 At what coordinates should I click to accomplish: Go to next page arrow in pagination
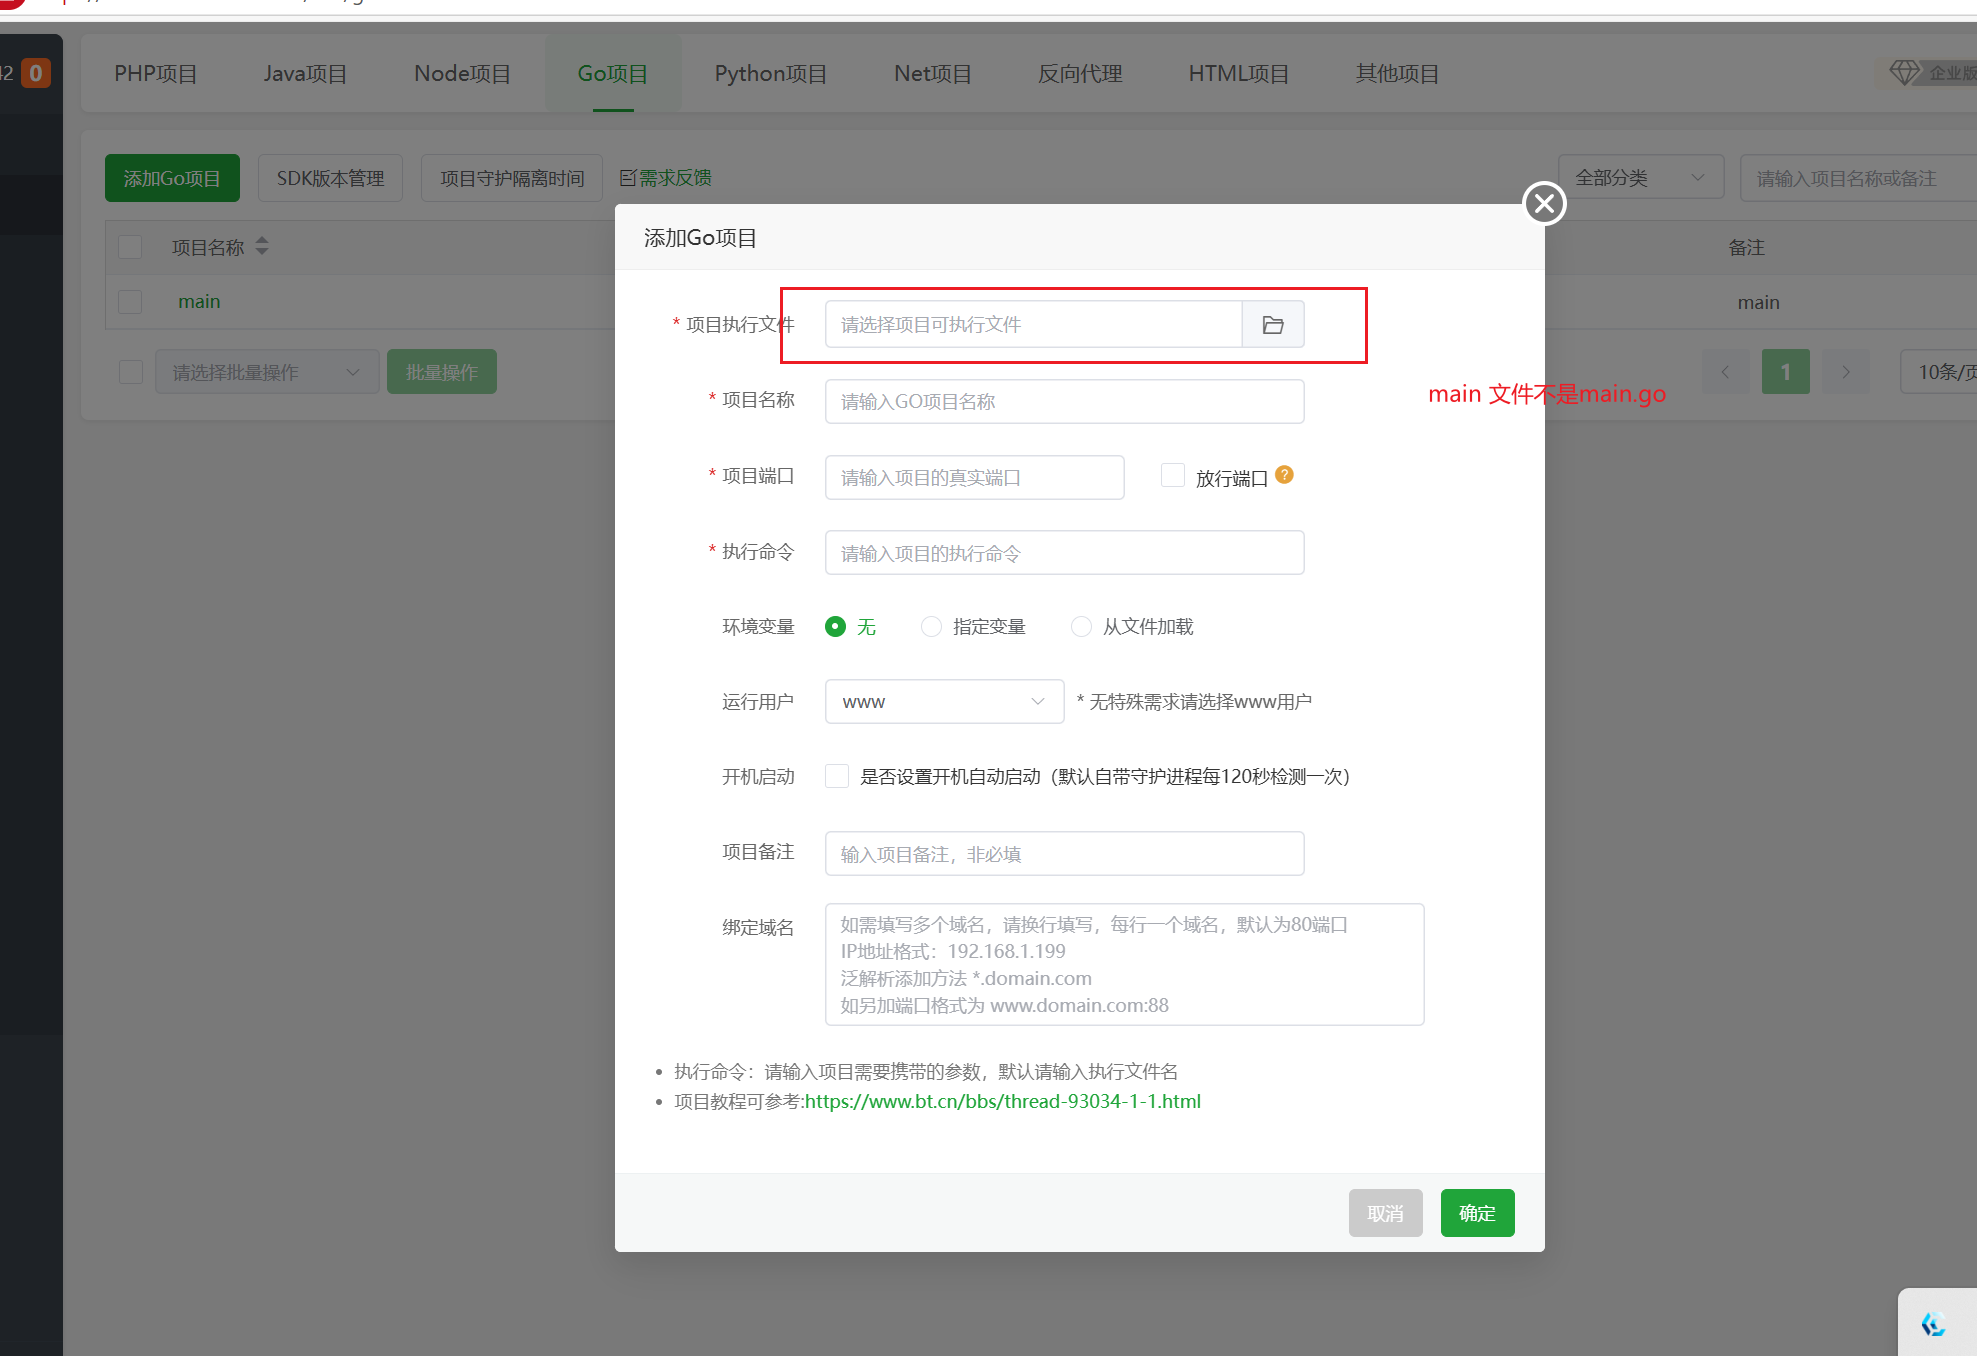tap(1846, 372)
